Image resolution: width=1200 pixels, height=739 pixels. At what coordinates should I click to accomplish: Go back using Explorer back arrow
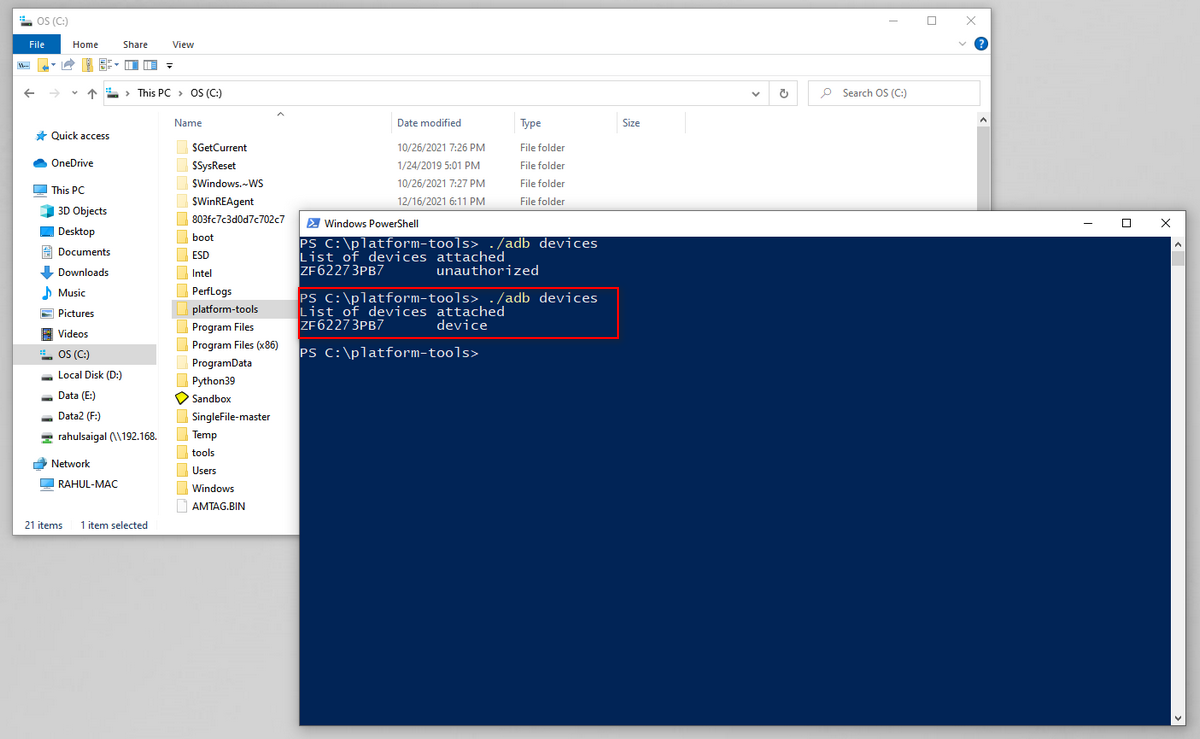tap(29, 93)
